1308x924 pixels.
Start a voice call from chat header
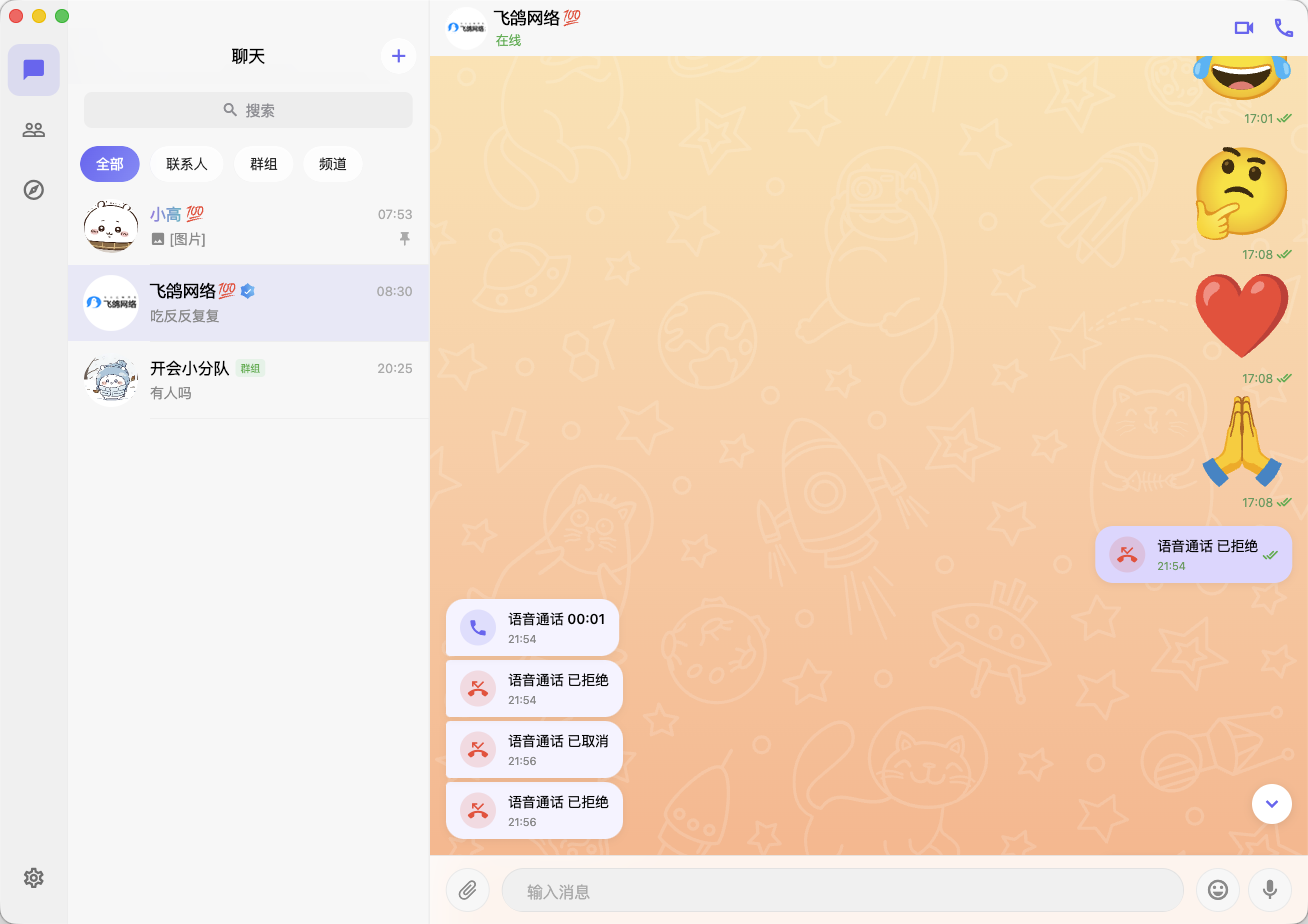(1284, 27)
